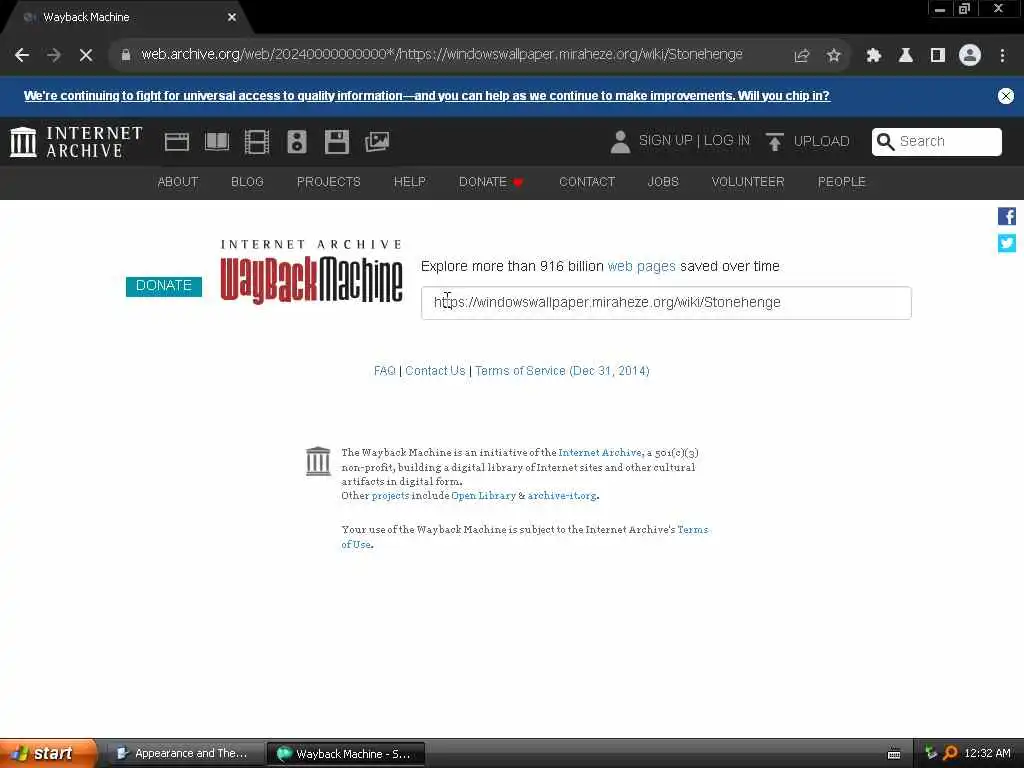Open the Audio speaker icon

(x=297, y=142)
